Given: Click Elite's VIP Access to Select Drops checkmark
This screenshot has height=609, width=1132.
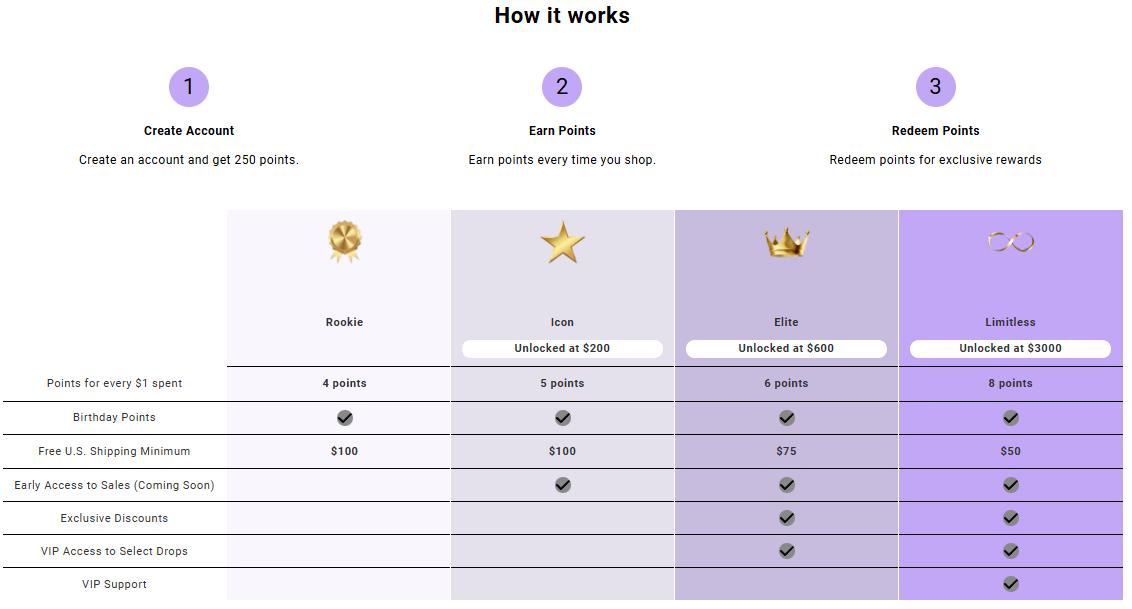Looking at the screenshot, I should coord(786,551).
